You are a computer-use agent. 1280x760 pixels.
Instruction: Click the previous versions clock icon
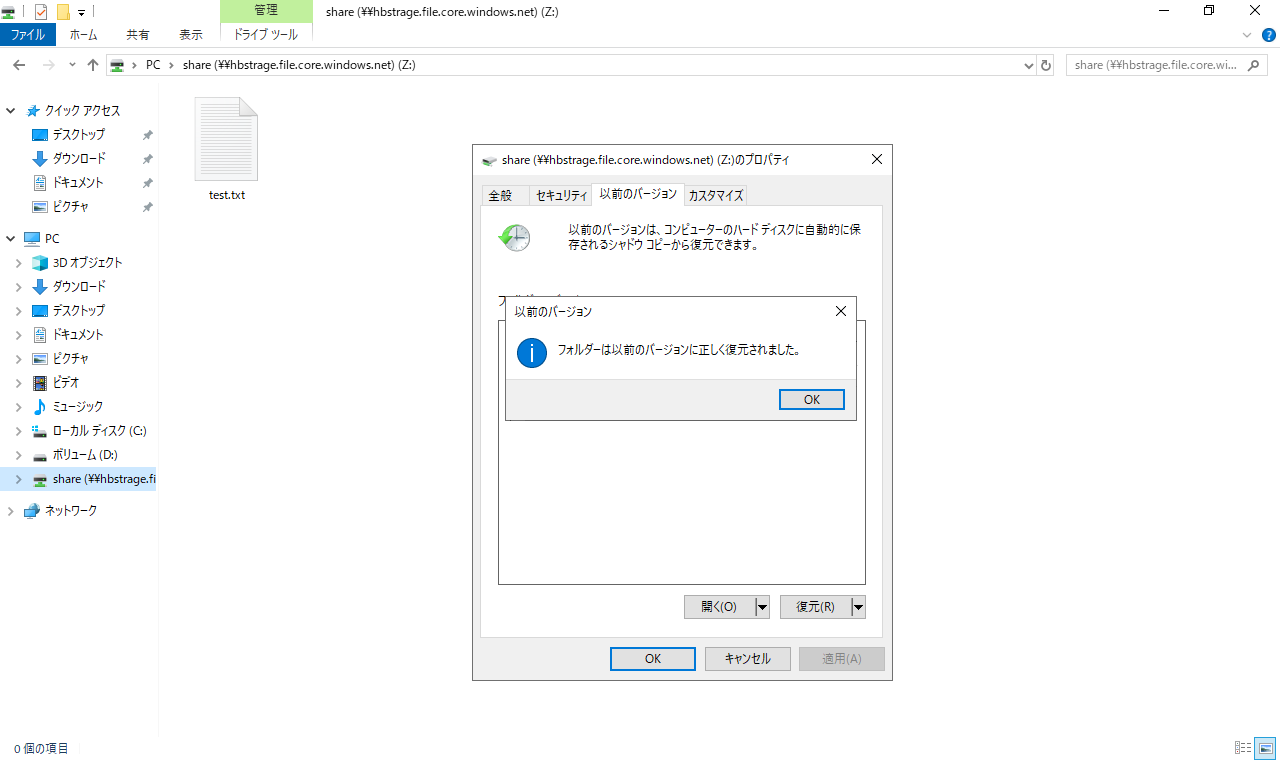pos(514,237)
